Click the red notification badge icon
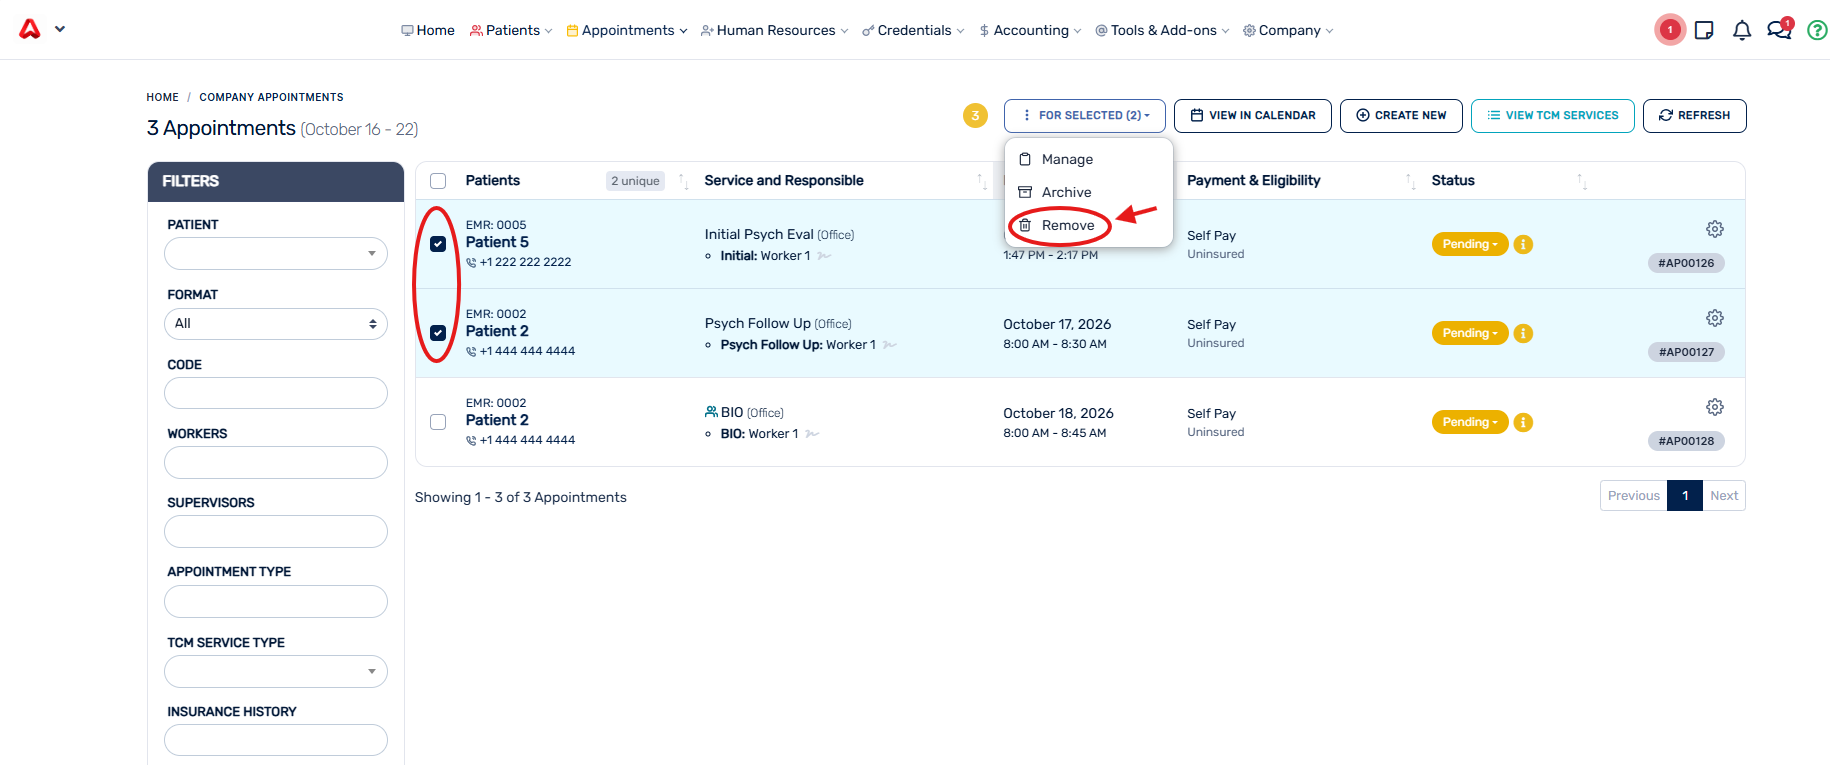This screenshot has height=765, width=1830. (x=1669, y=30)
